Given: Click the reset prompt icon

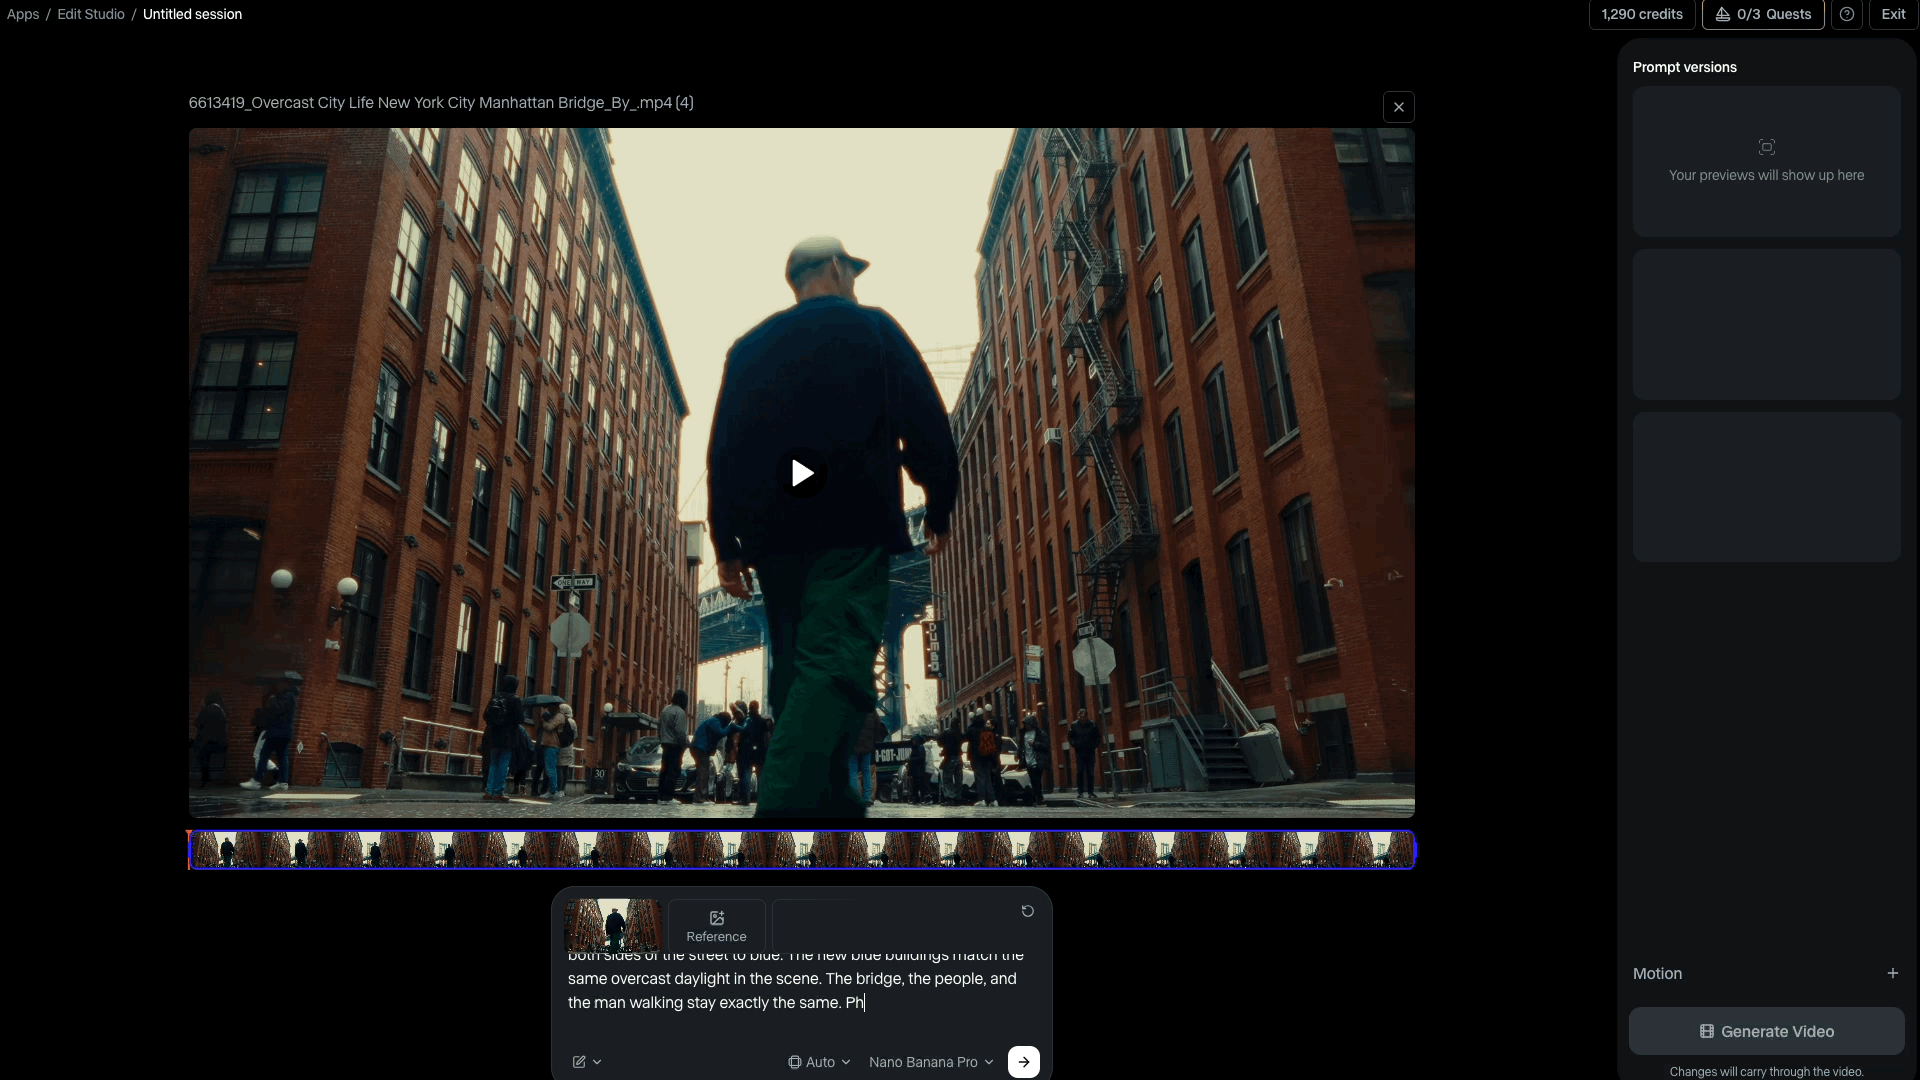Looking at the screenshot, I should tap(1027, 911).
